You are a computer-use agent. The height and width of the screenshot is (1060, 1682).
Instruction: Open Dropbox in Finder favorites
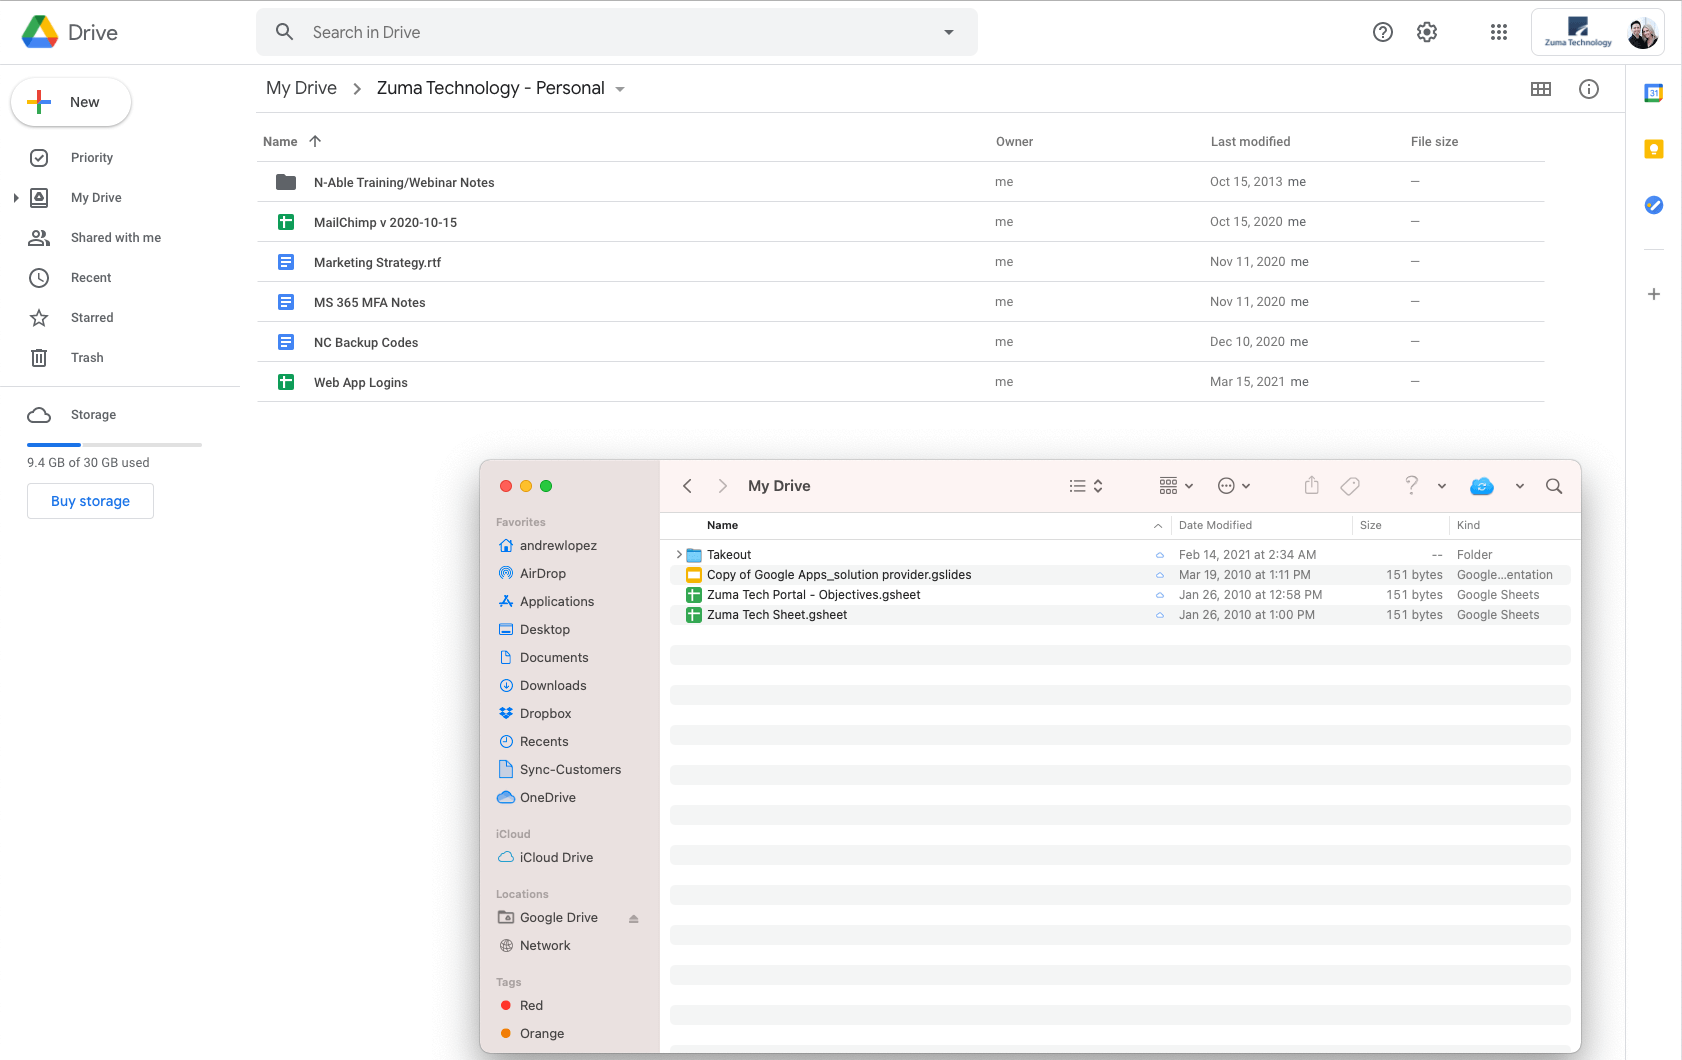coord(546,714)
